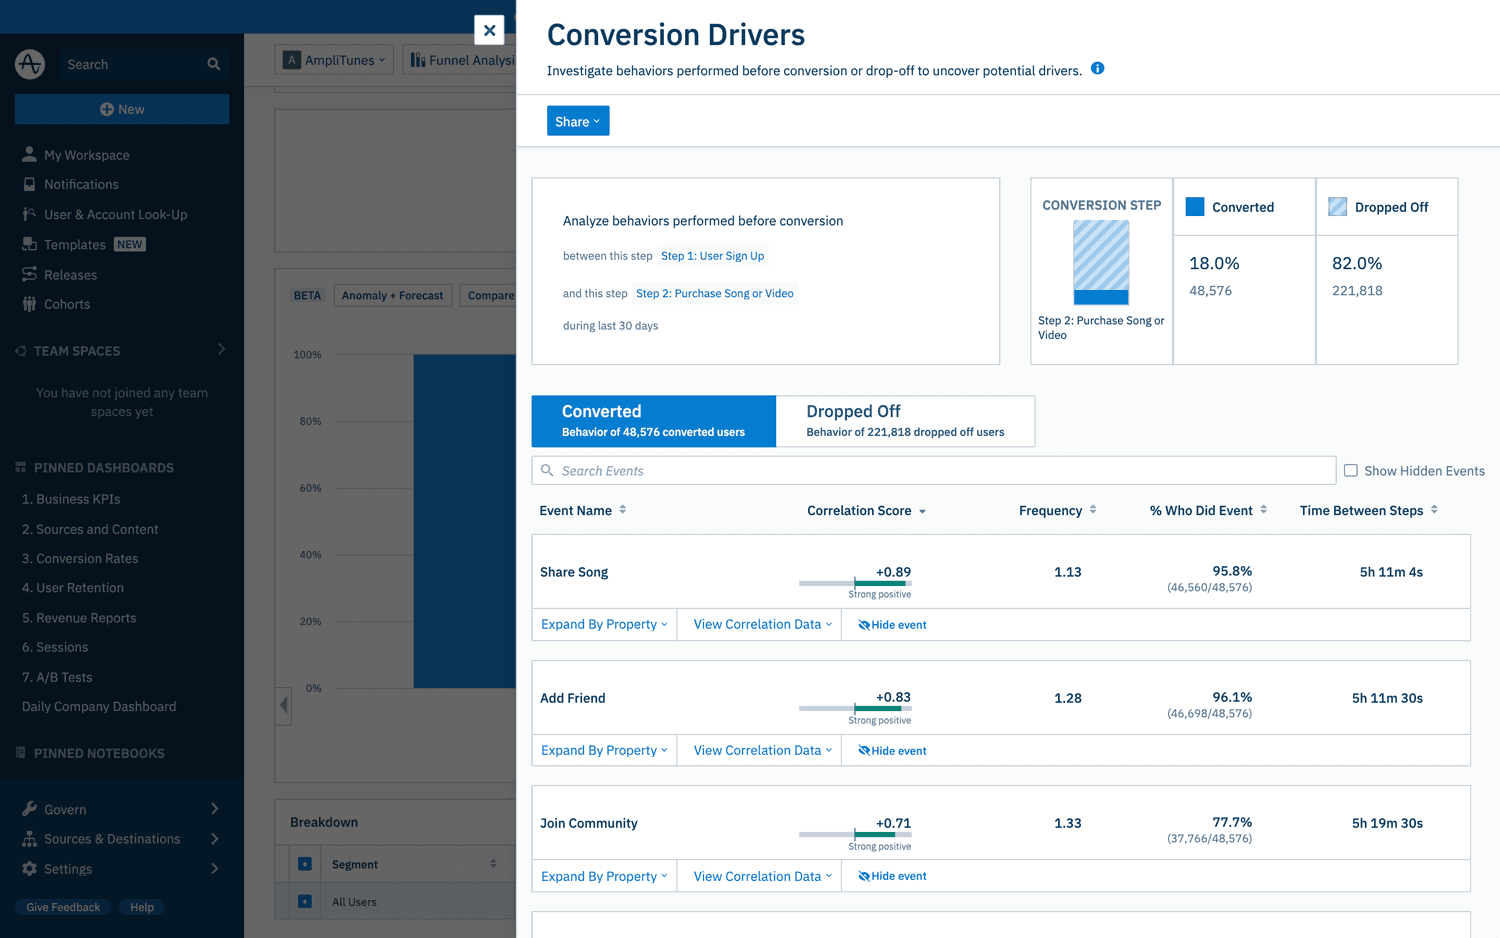The height and width of the screenshot is (938, 1500).
Task: Open Step 2: Purchase Song or Video
Action: (714, 293)
